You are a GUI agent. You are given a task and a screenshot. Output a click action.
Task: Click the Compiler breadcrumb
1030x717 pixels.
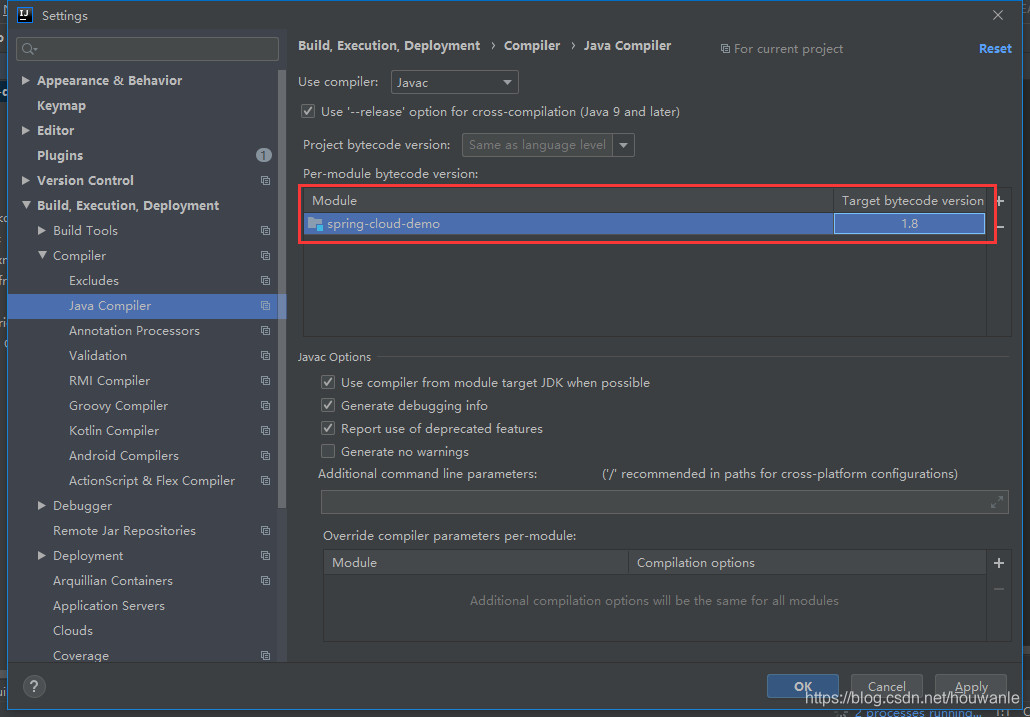tap(532, 45)
